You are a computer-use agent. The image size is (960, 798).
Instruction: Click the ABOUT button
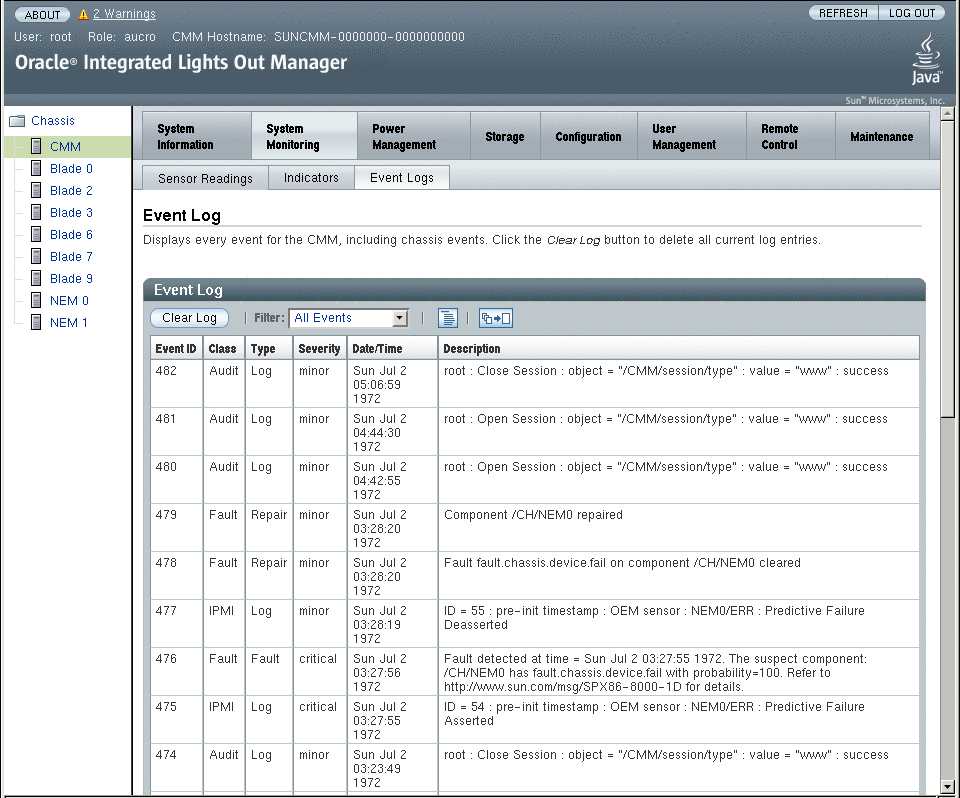click(x=42, y=14)
